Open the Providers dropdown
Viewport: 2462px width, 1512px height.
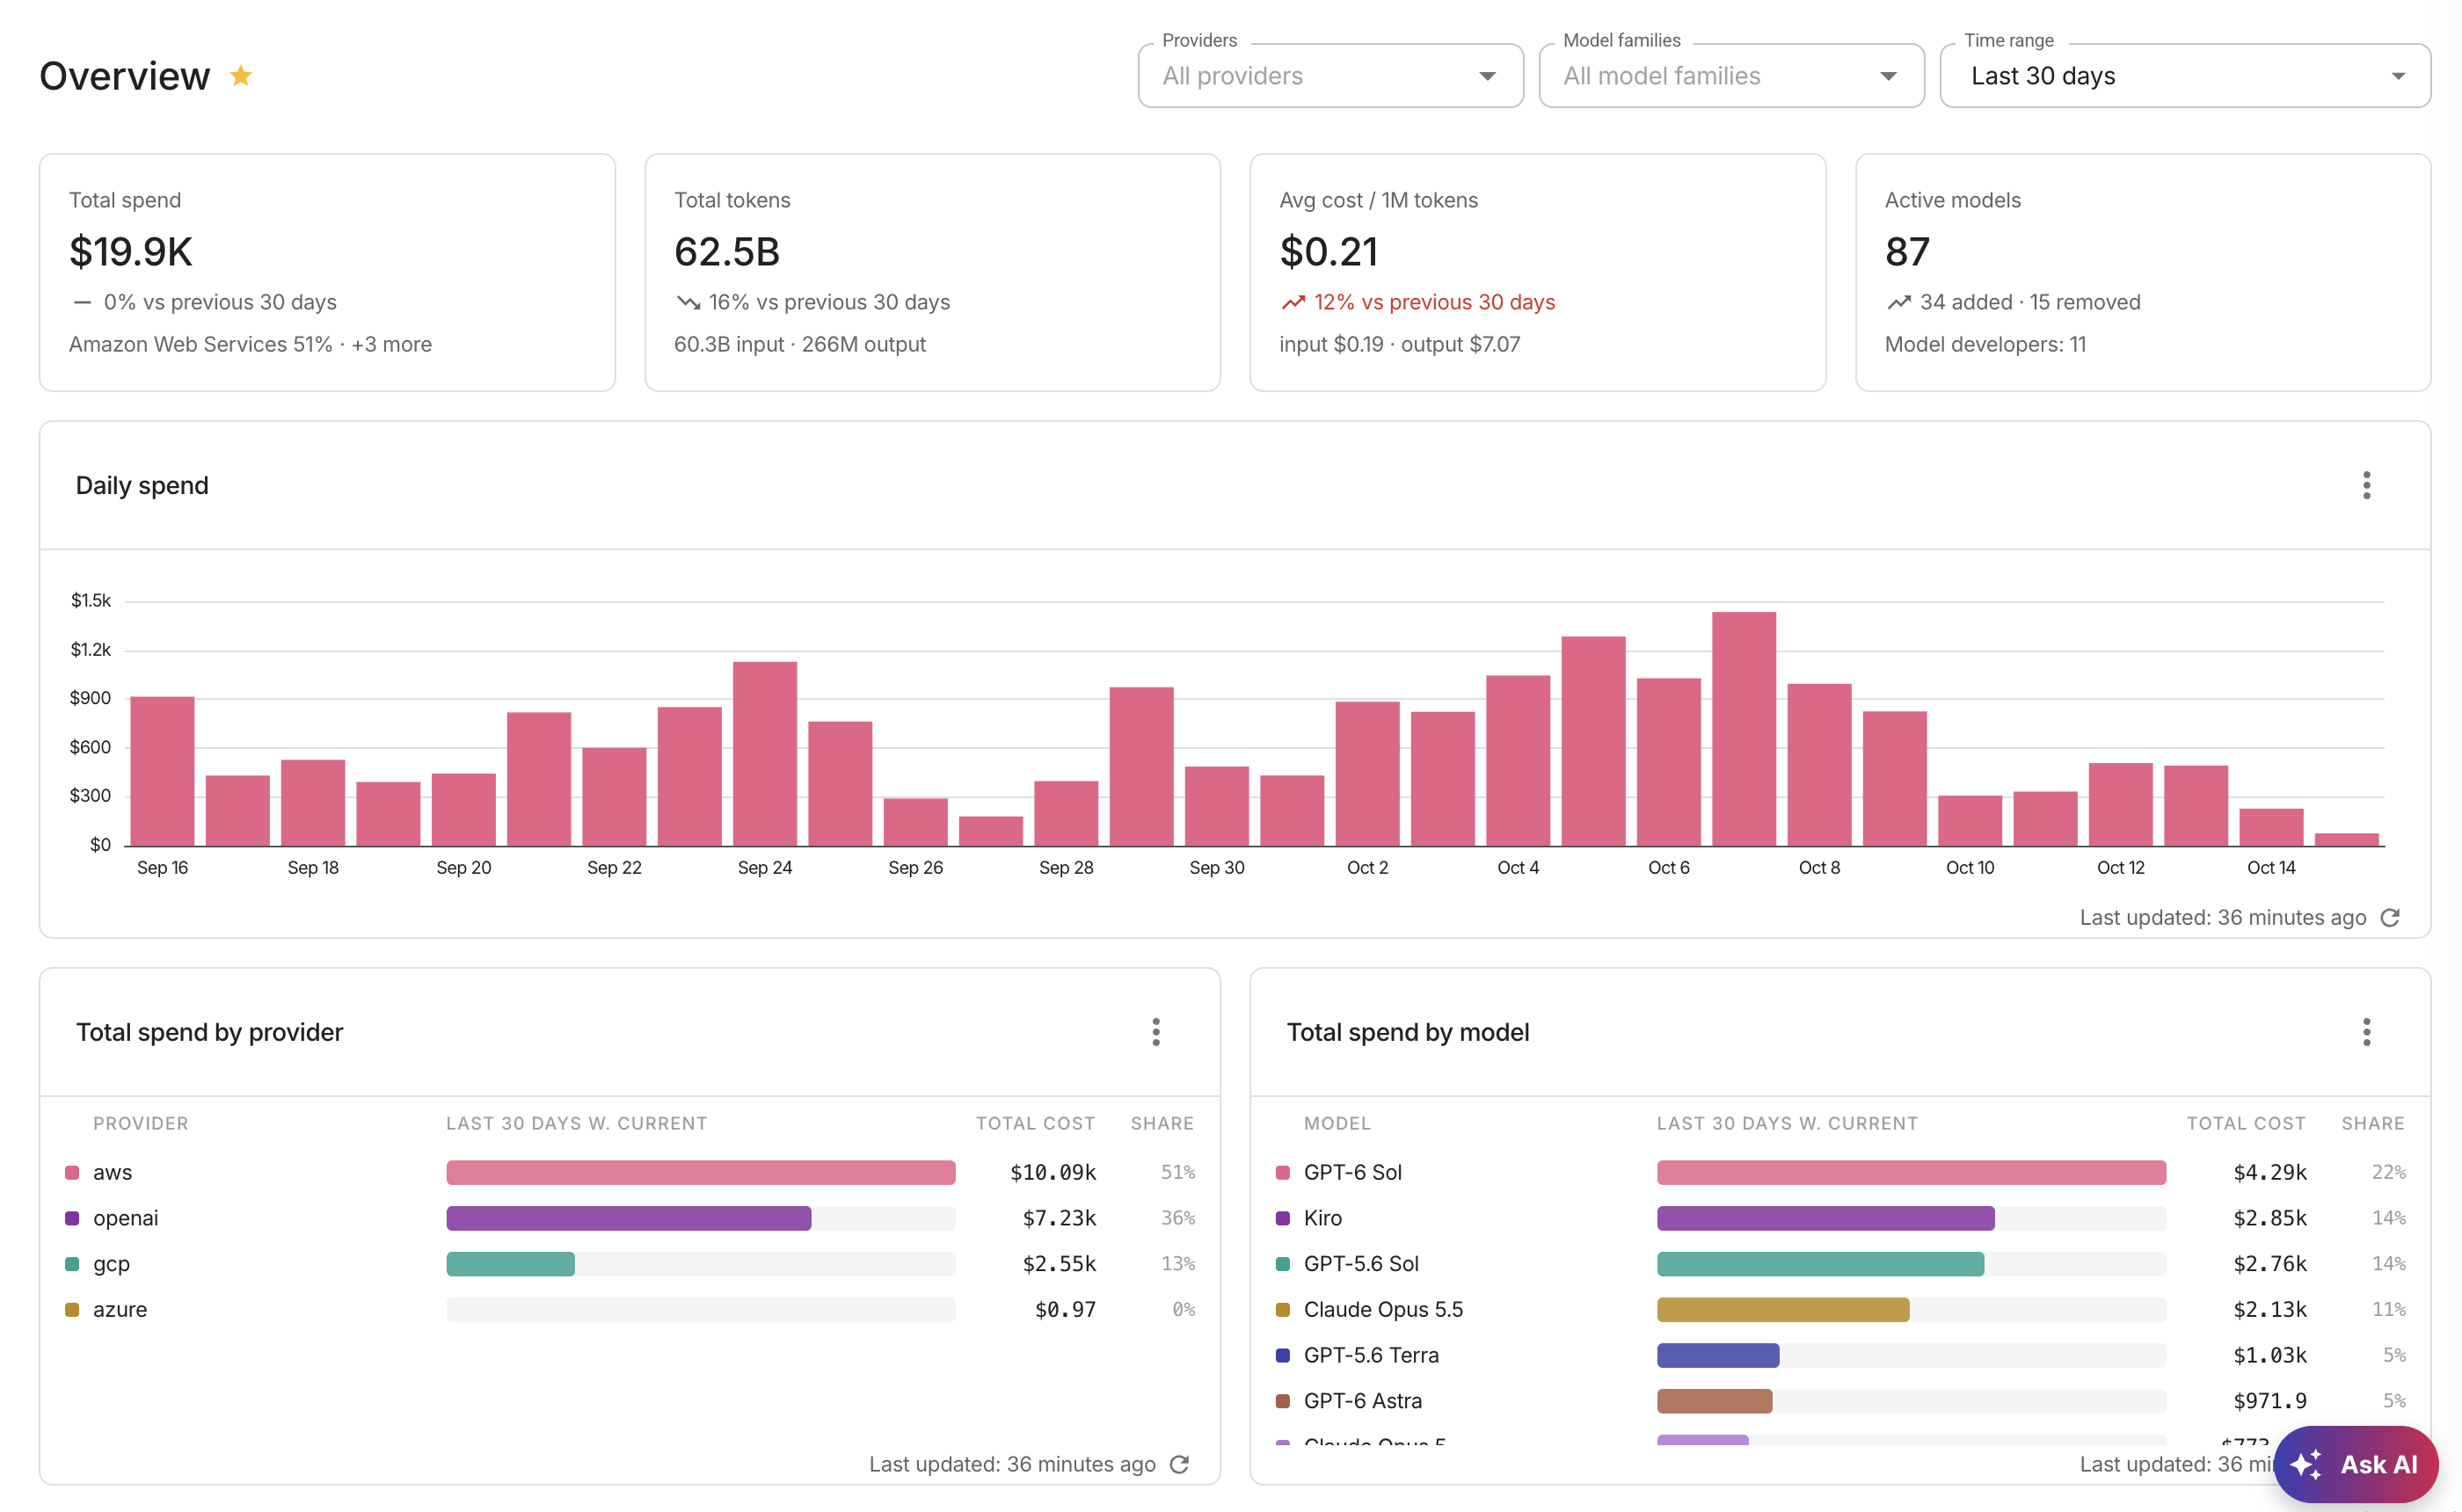coord(1330,76)
